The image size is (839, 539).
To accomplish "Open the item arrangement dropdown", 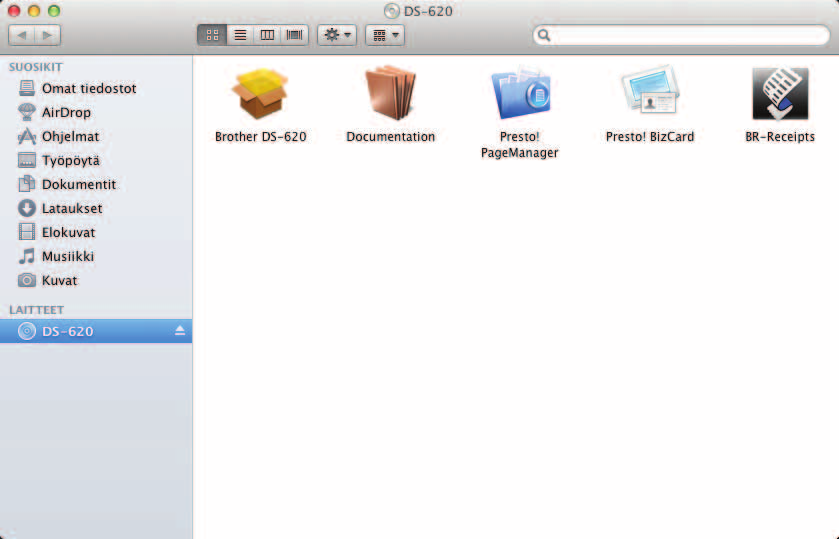I will [385, 35].
